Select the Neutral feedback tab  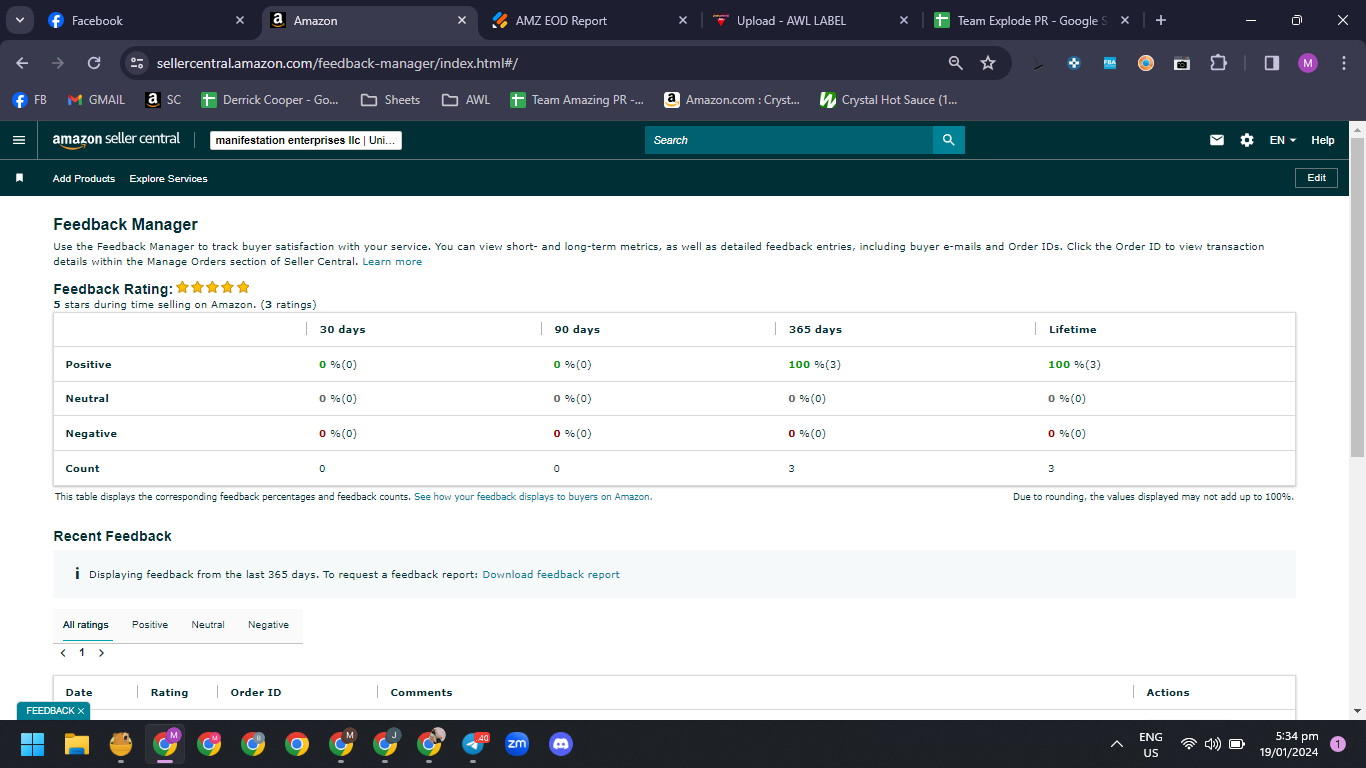tap(208, 625)
